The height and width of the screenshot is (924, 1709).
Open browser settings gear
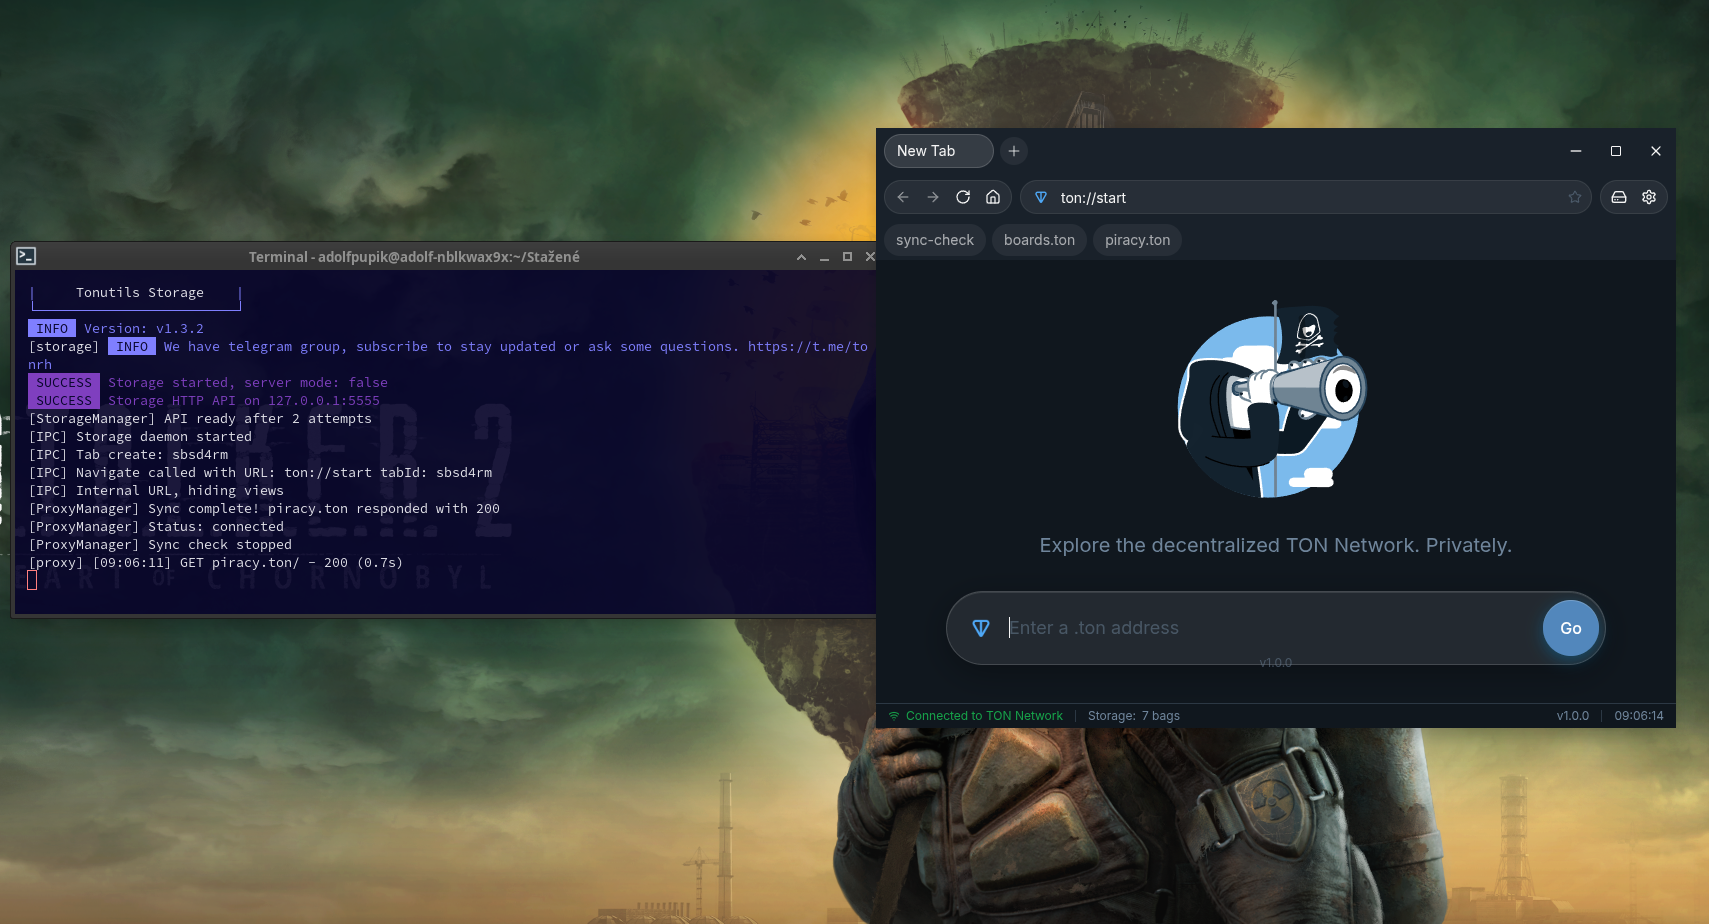point(1649,197)
